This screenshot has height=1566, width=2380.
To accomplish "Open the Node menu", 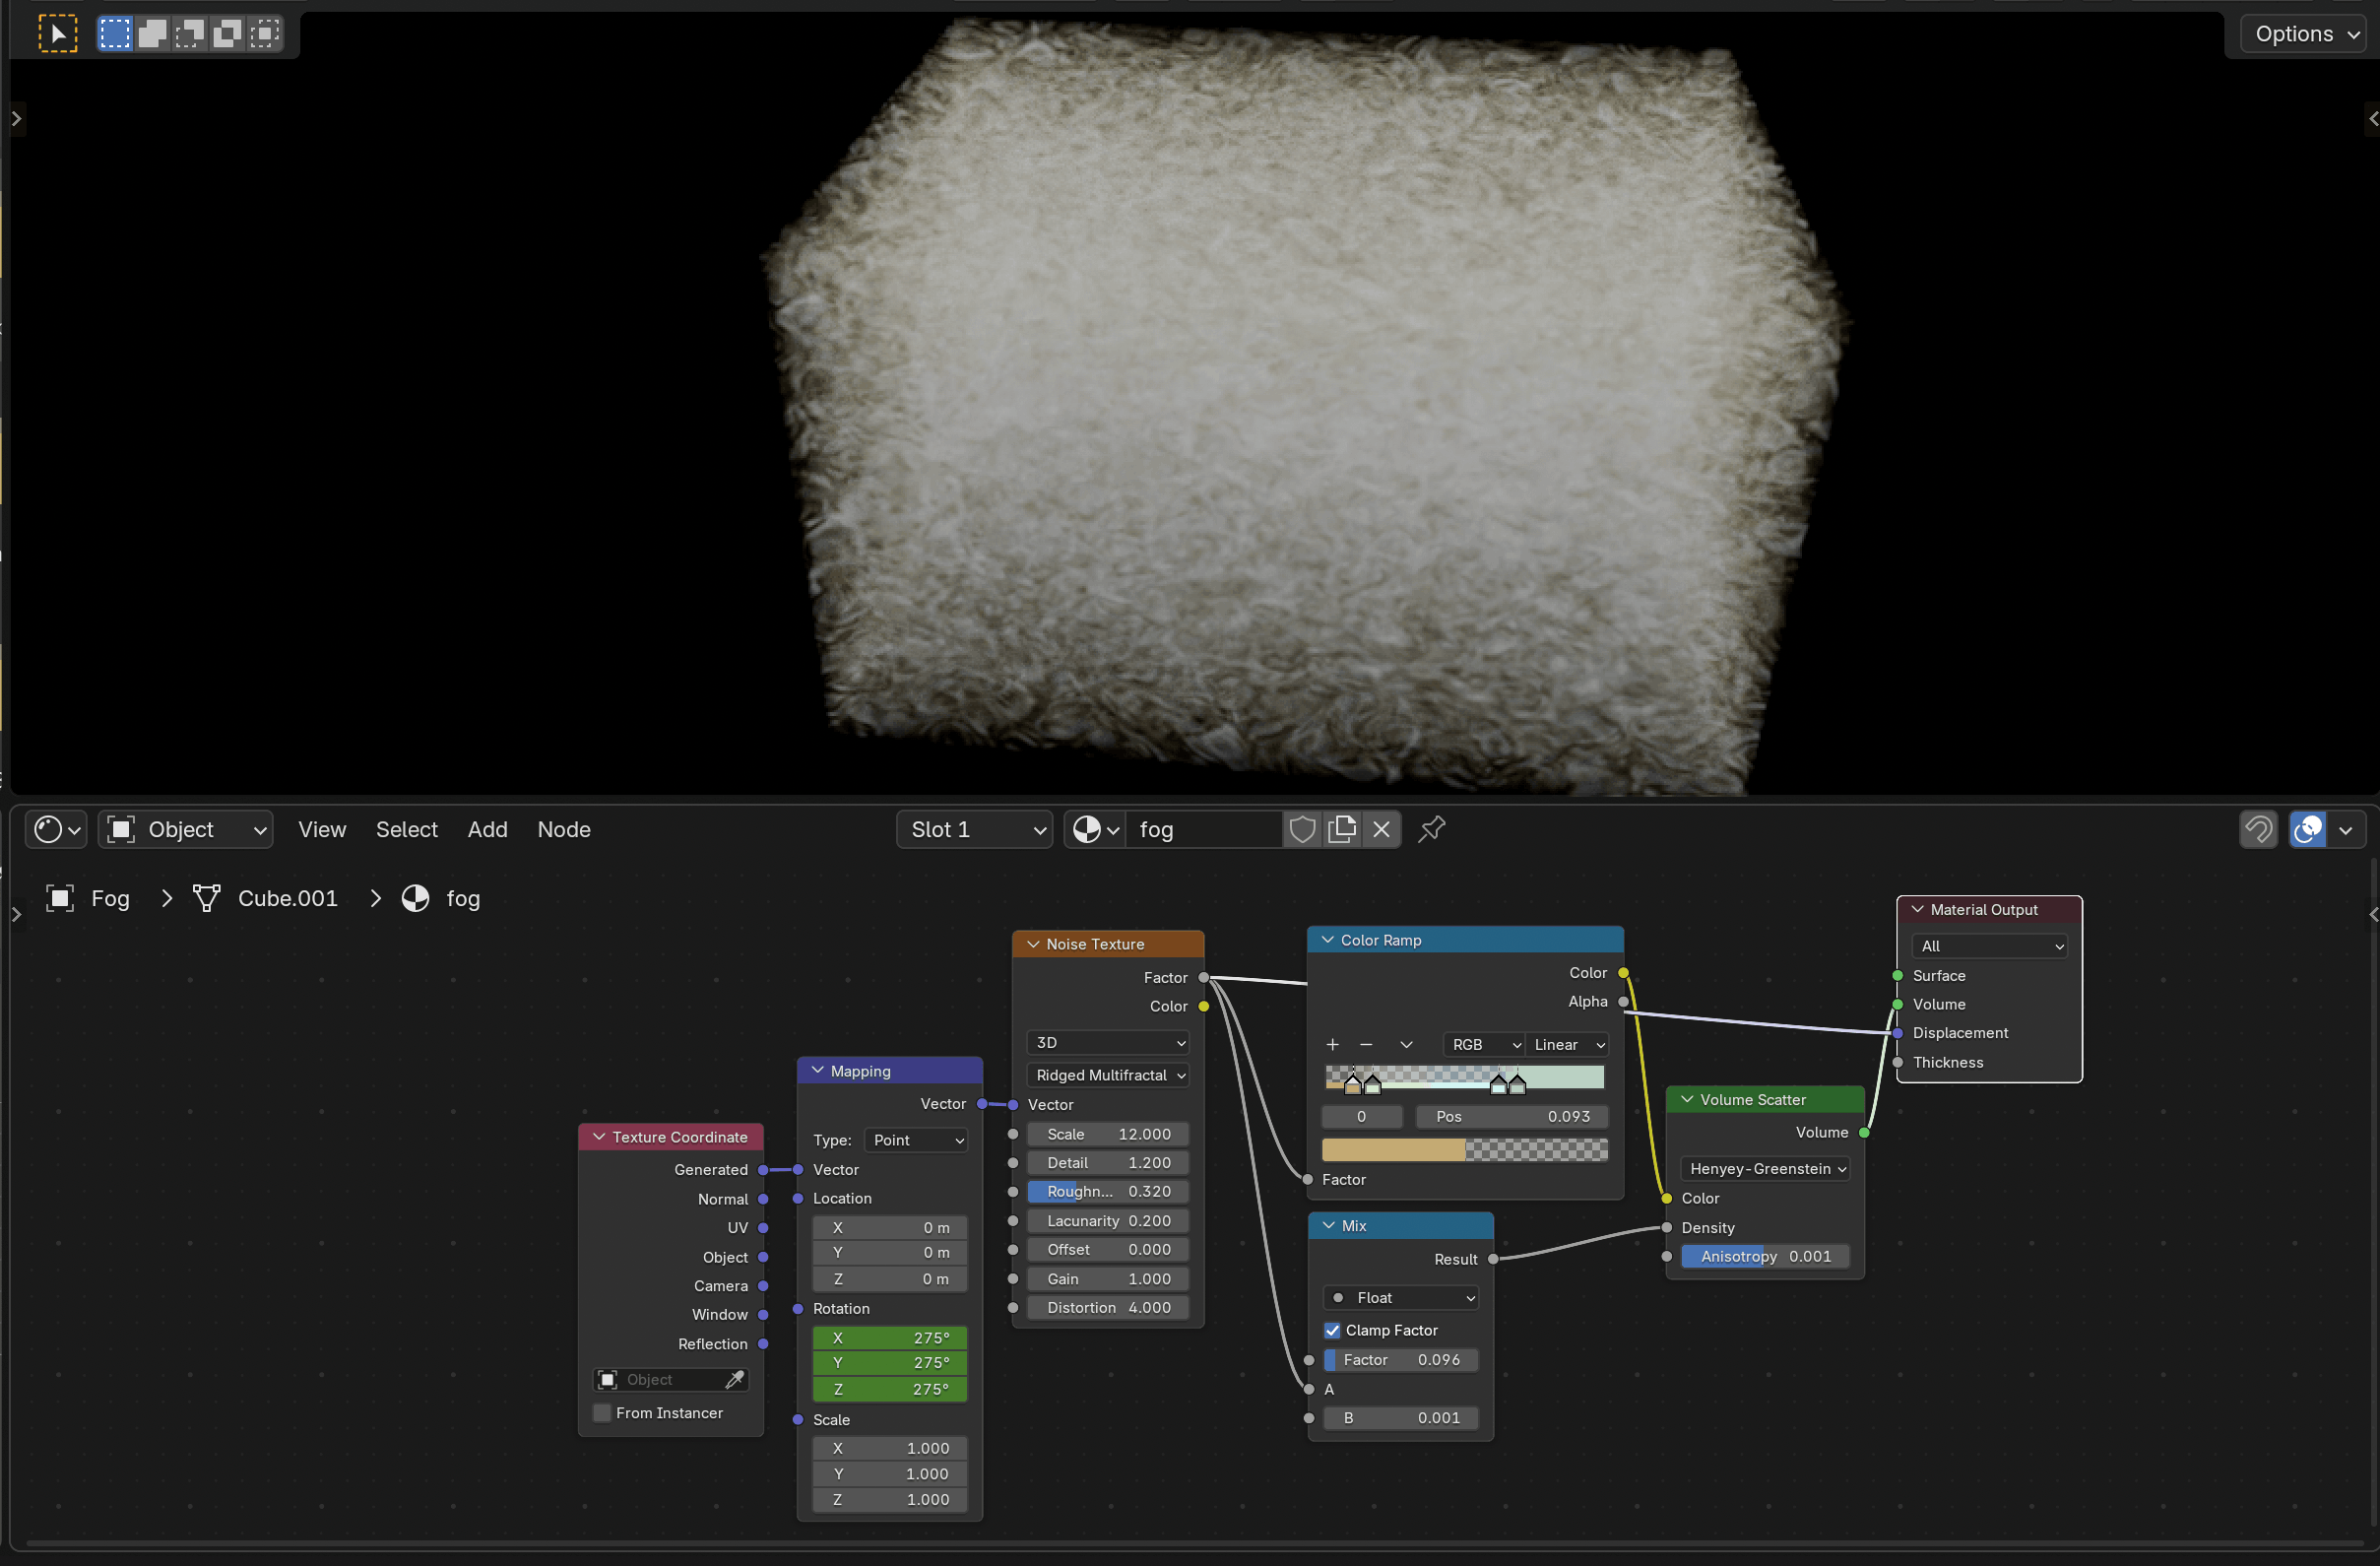I will (563, 829).
